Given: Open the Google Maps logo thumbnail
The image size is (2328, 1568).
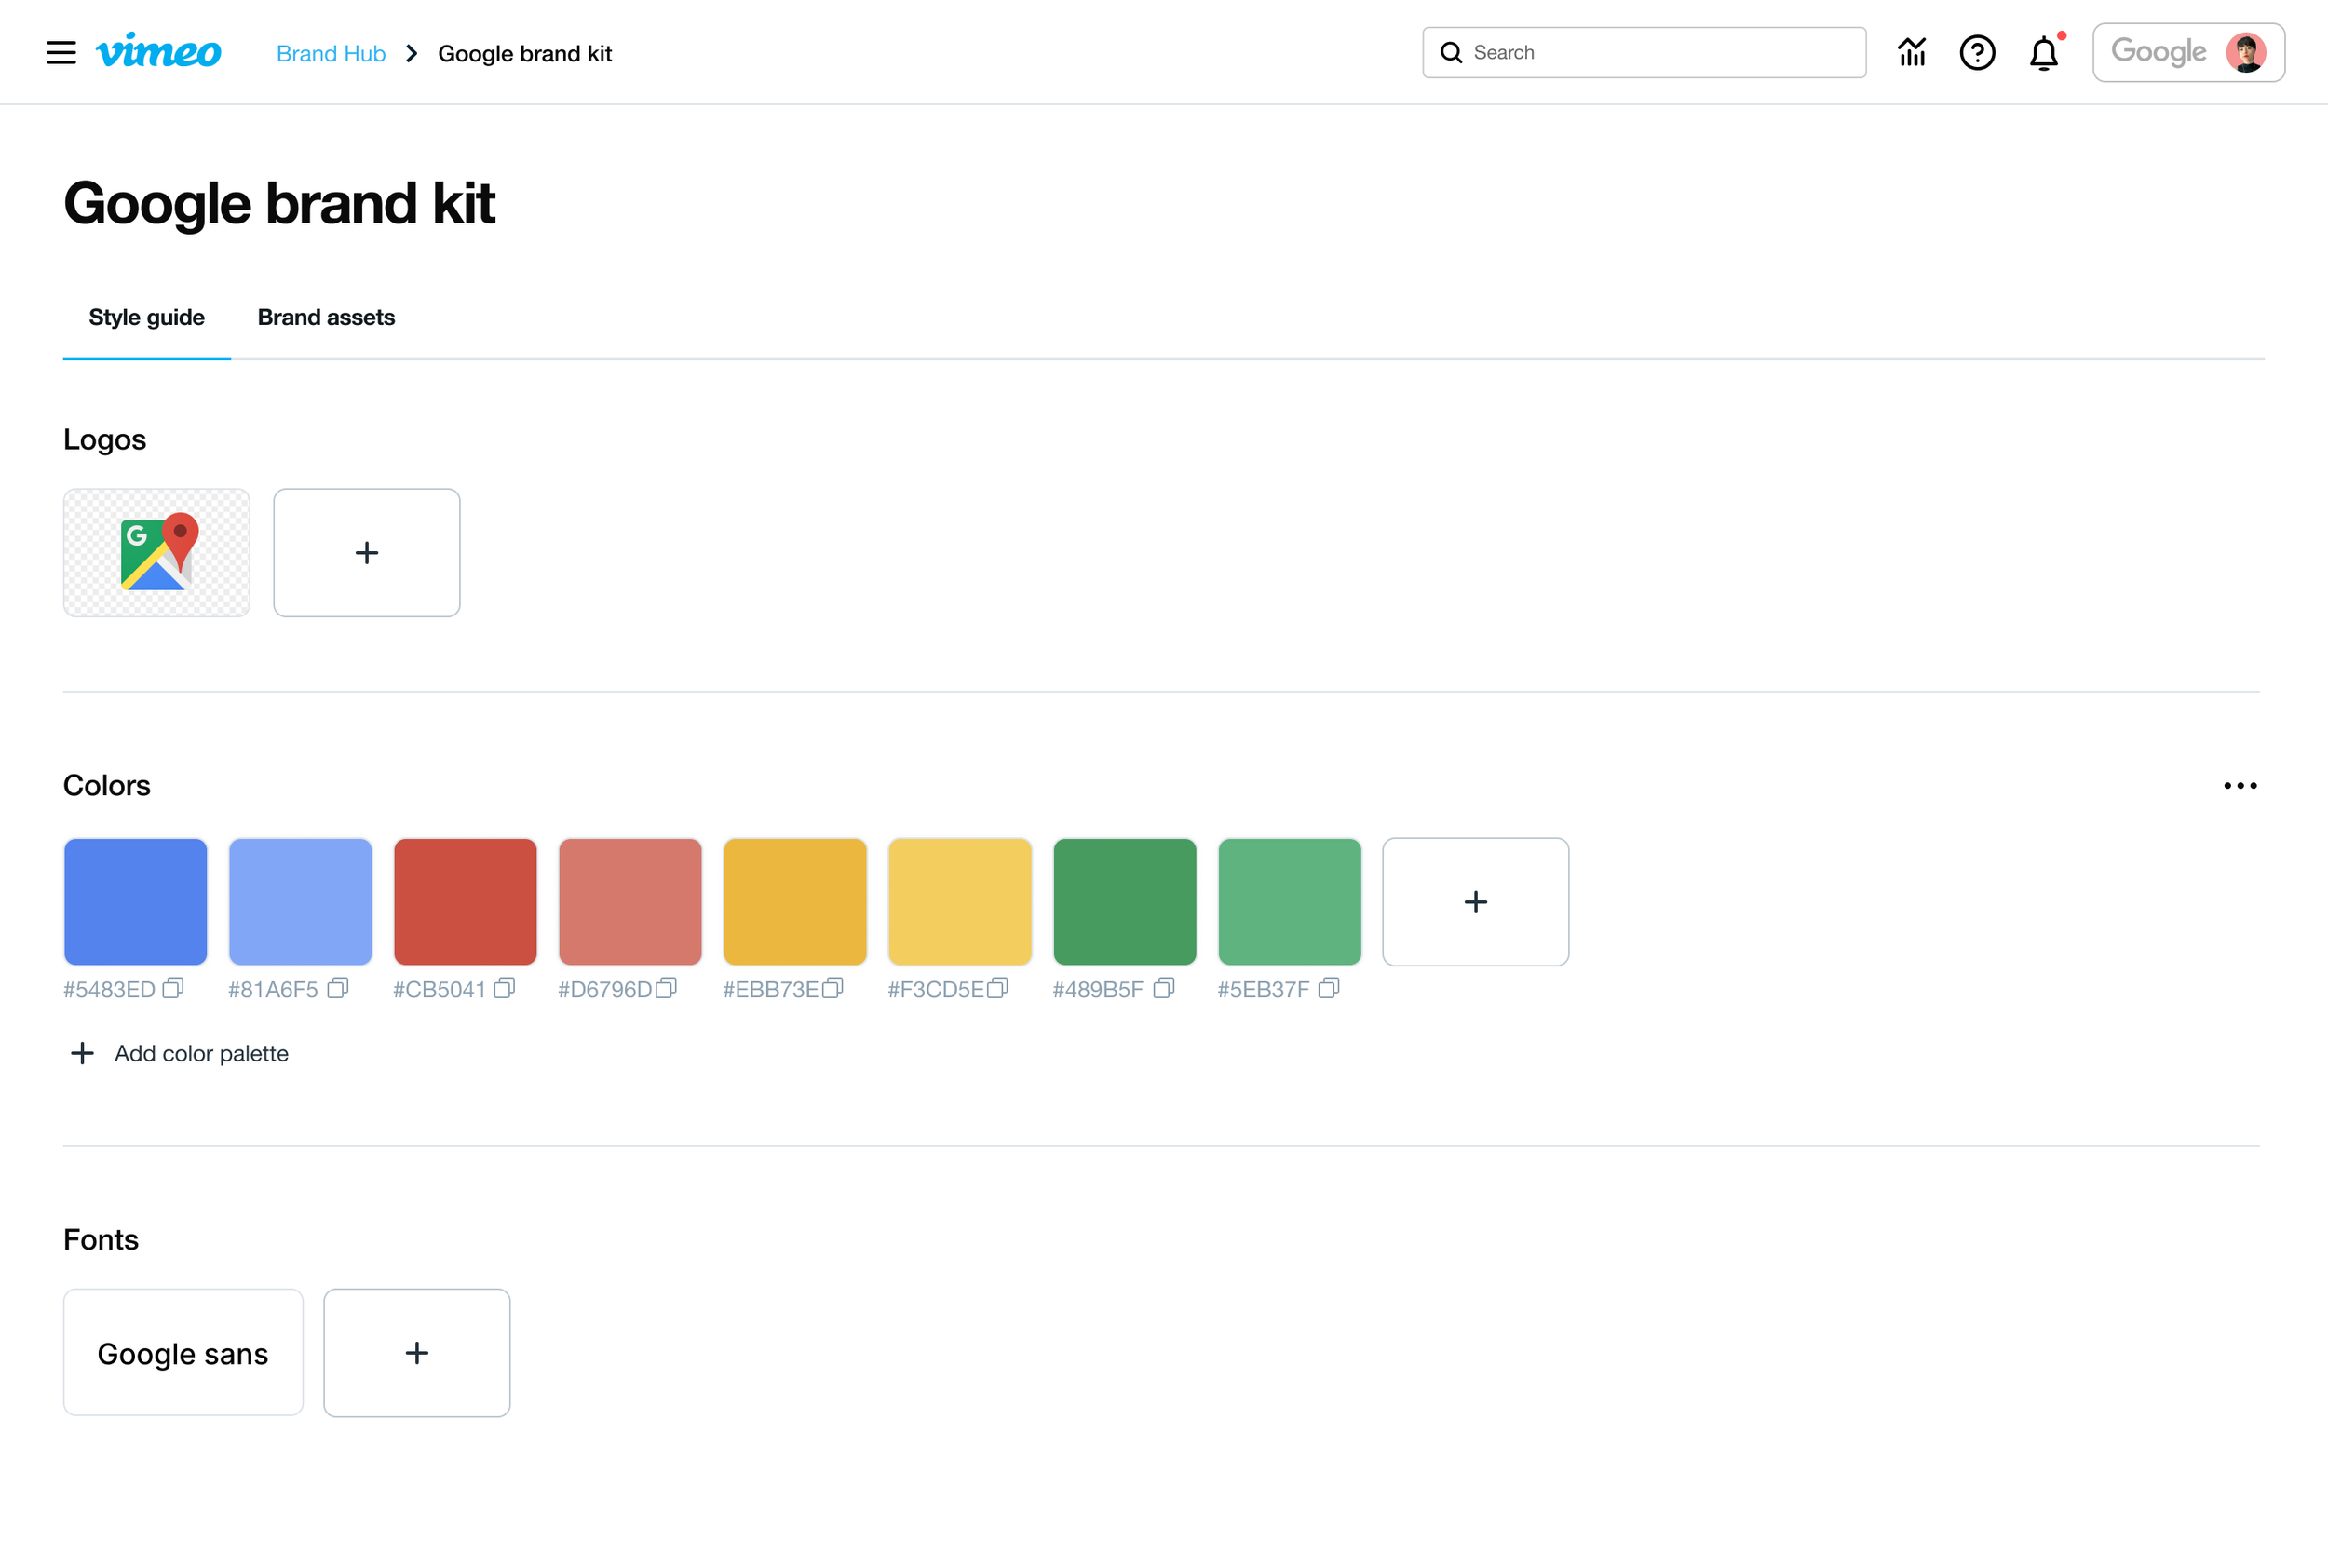Looking at the screenshot, I should pos(157,553).
